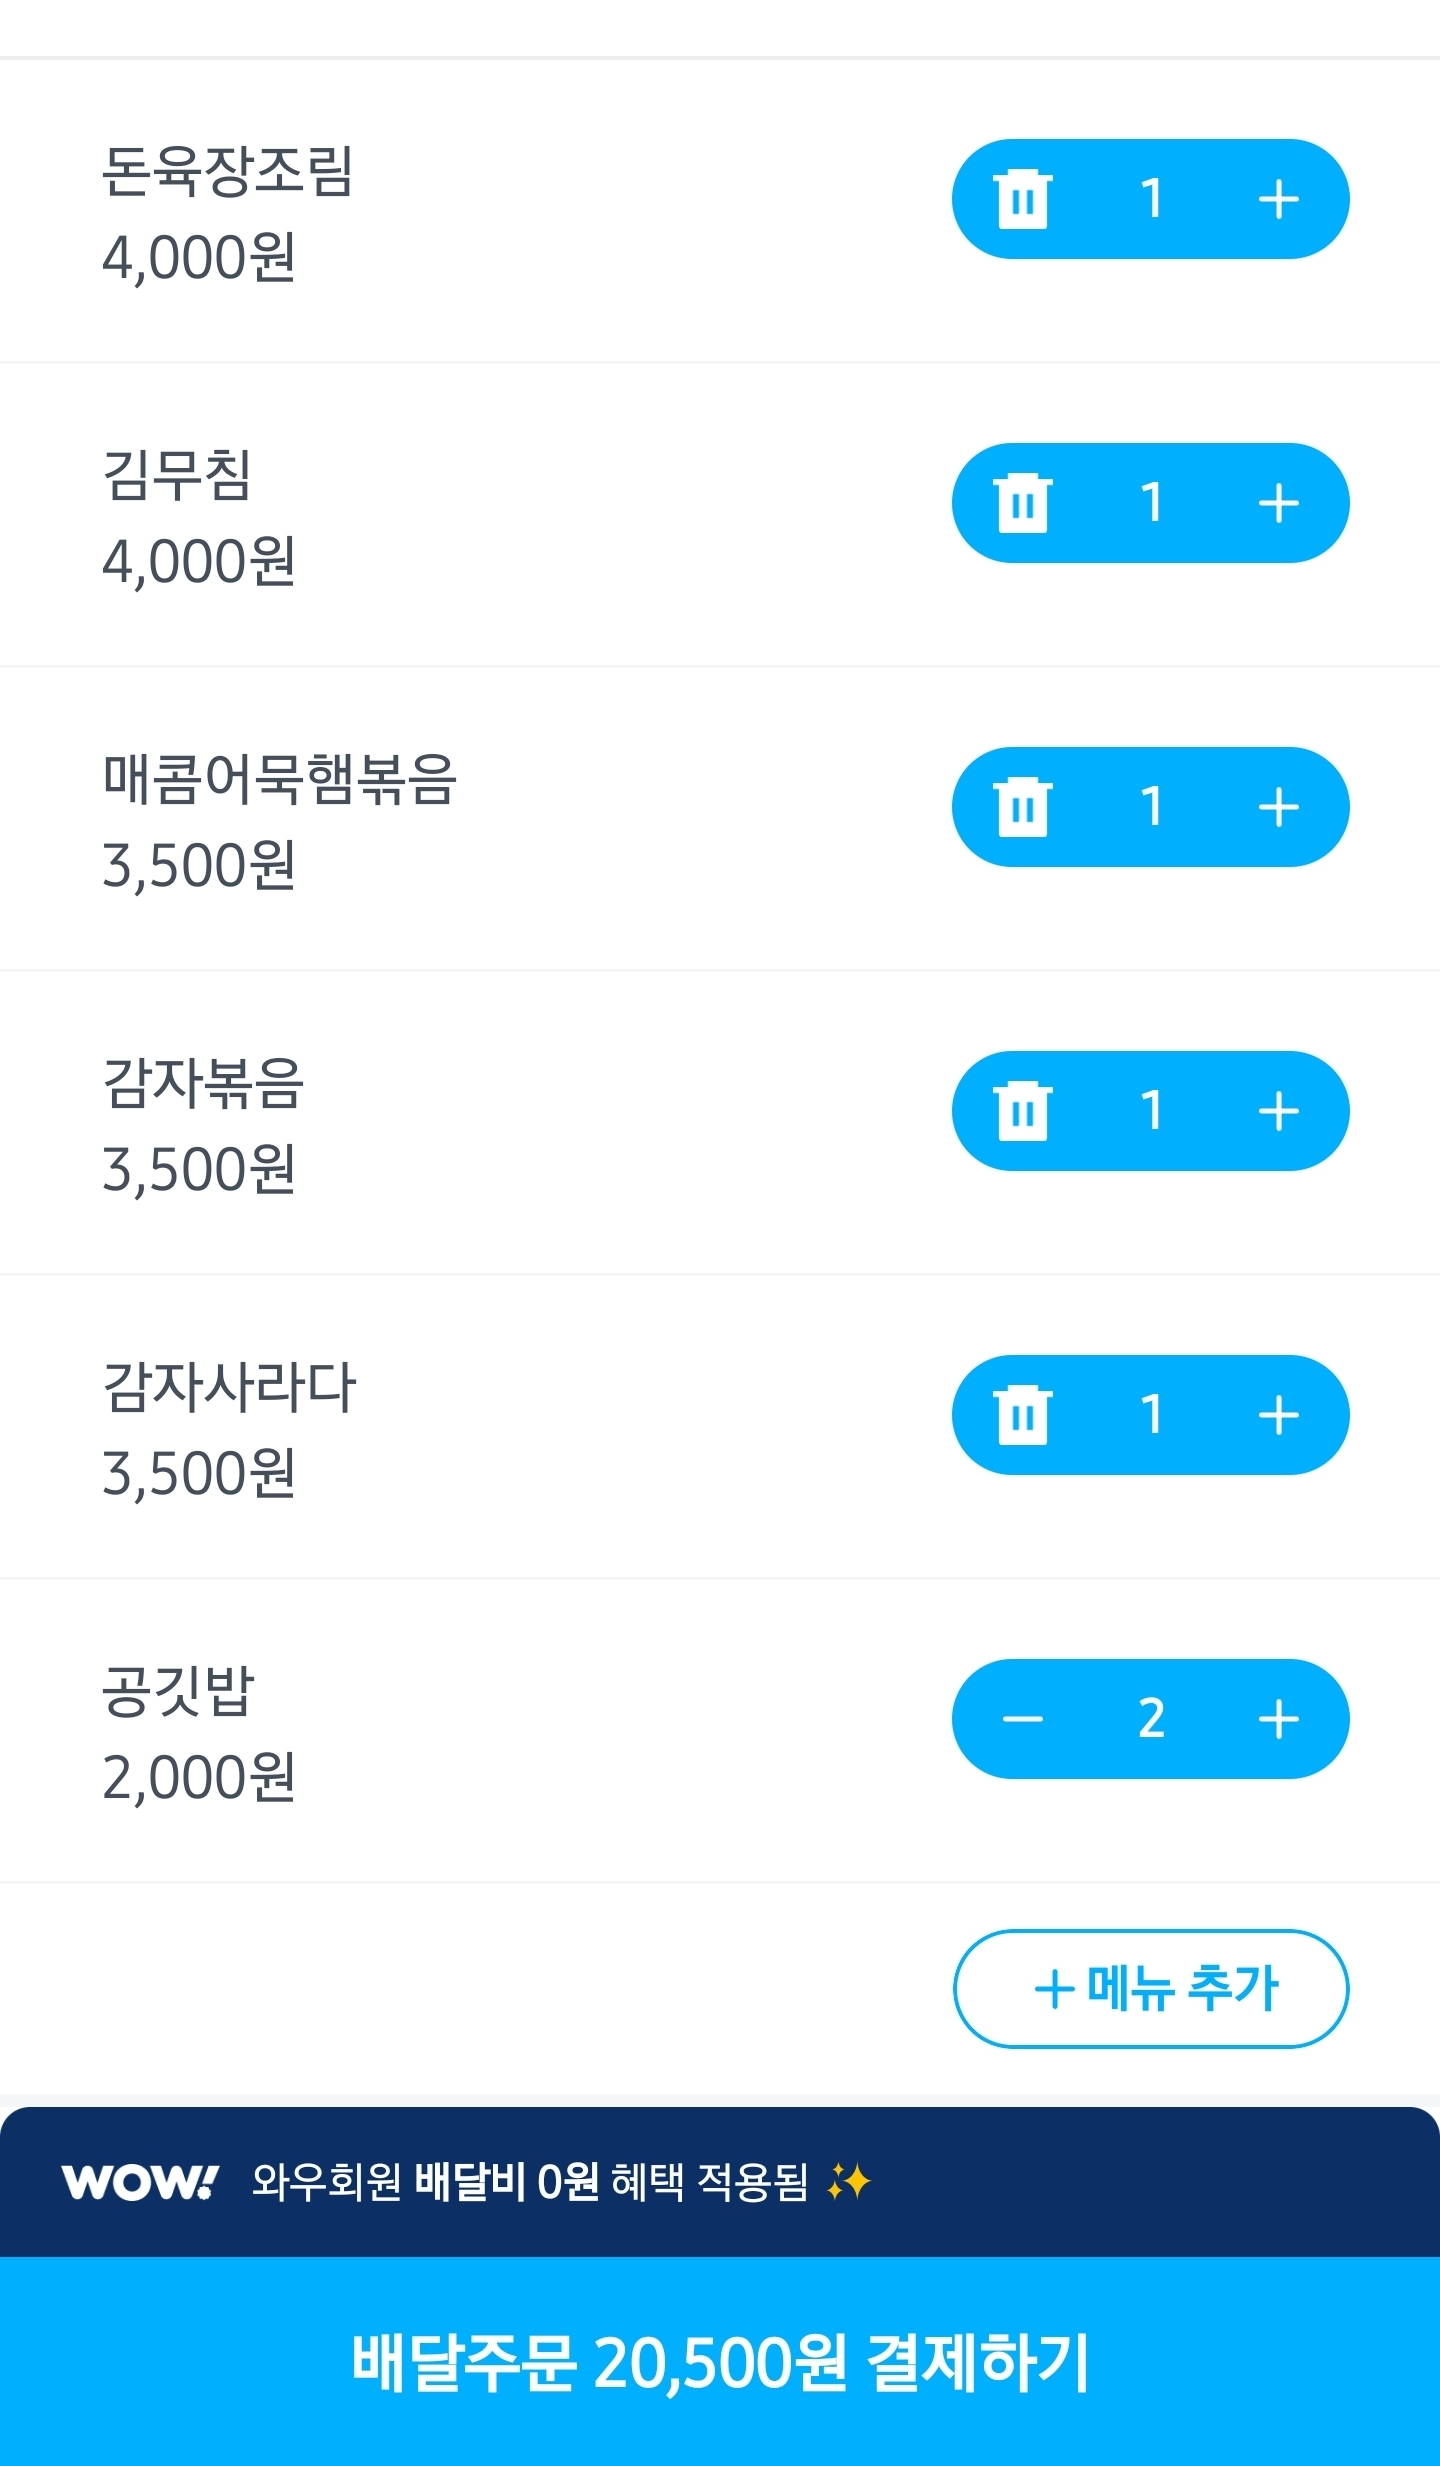The image size is (1440, 2466).
Task: Decrease 공깃밥 quantity with minus
Action: [x=1022, y=1719]
